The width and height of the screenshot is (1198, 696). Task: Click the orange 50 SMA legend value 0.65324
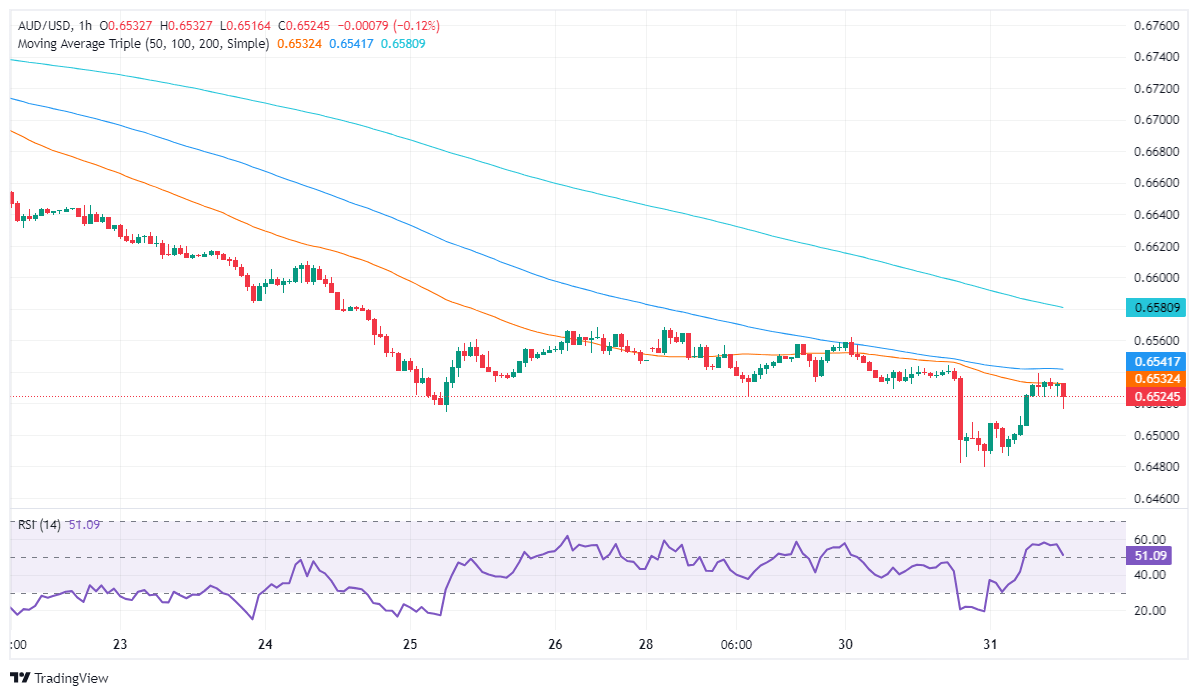pyautogui.click(x=298, y=44)
